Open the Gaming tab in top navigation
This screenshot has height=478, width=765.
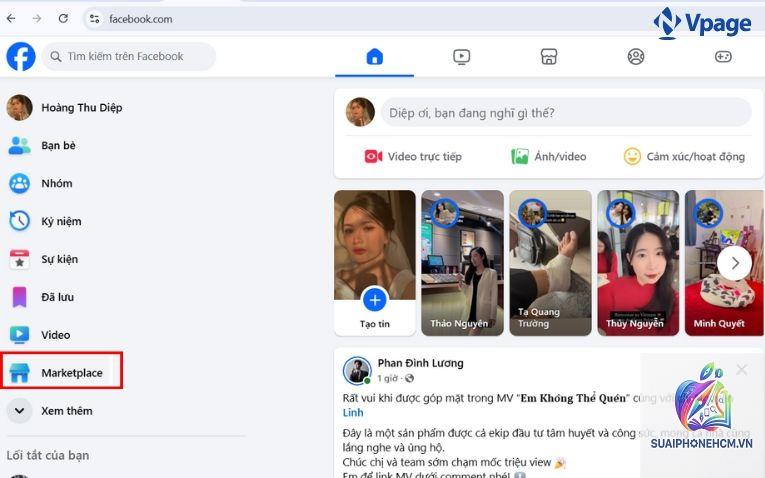[x=723, y=57]
